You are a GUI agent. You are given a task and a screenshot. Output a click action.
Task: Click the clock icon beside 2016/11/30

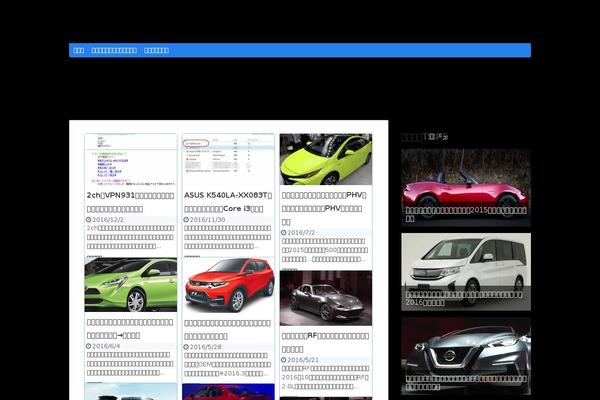(x=186, y=219)
